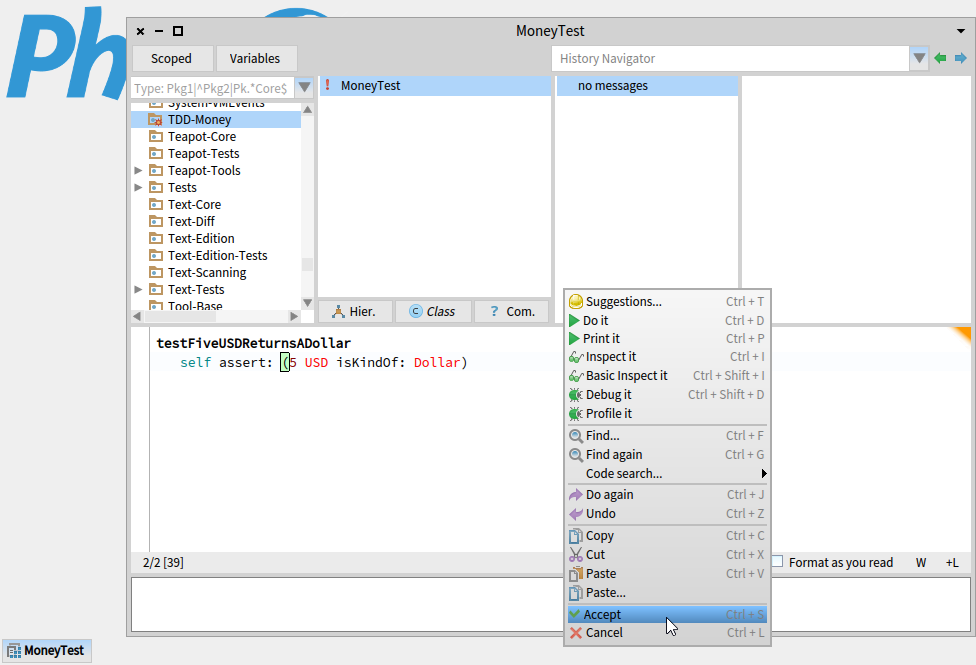
Task: Click the red Cancel X icon
Action: click(x=576, y=633)
